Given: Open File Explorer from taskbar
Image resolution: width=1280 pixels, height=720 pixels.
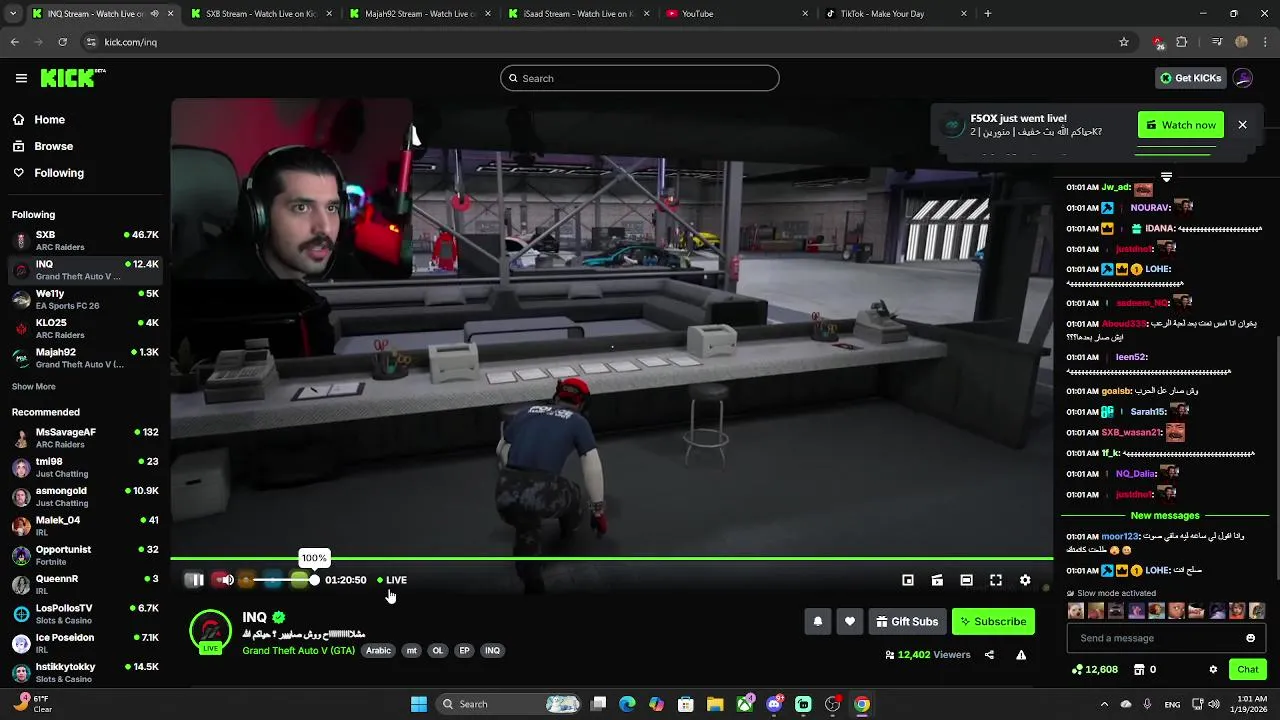Looking at the screenshot, I should click(x=715, y=704).
